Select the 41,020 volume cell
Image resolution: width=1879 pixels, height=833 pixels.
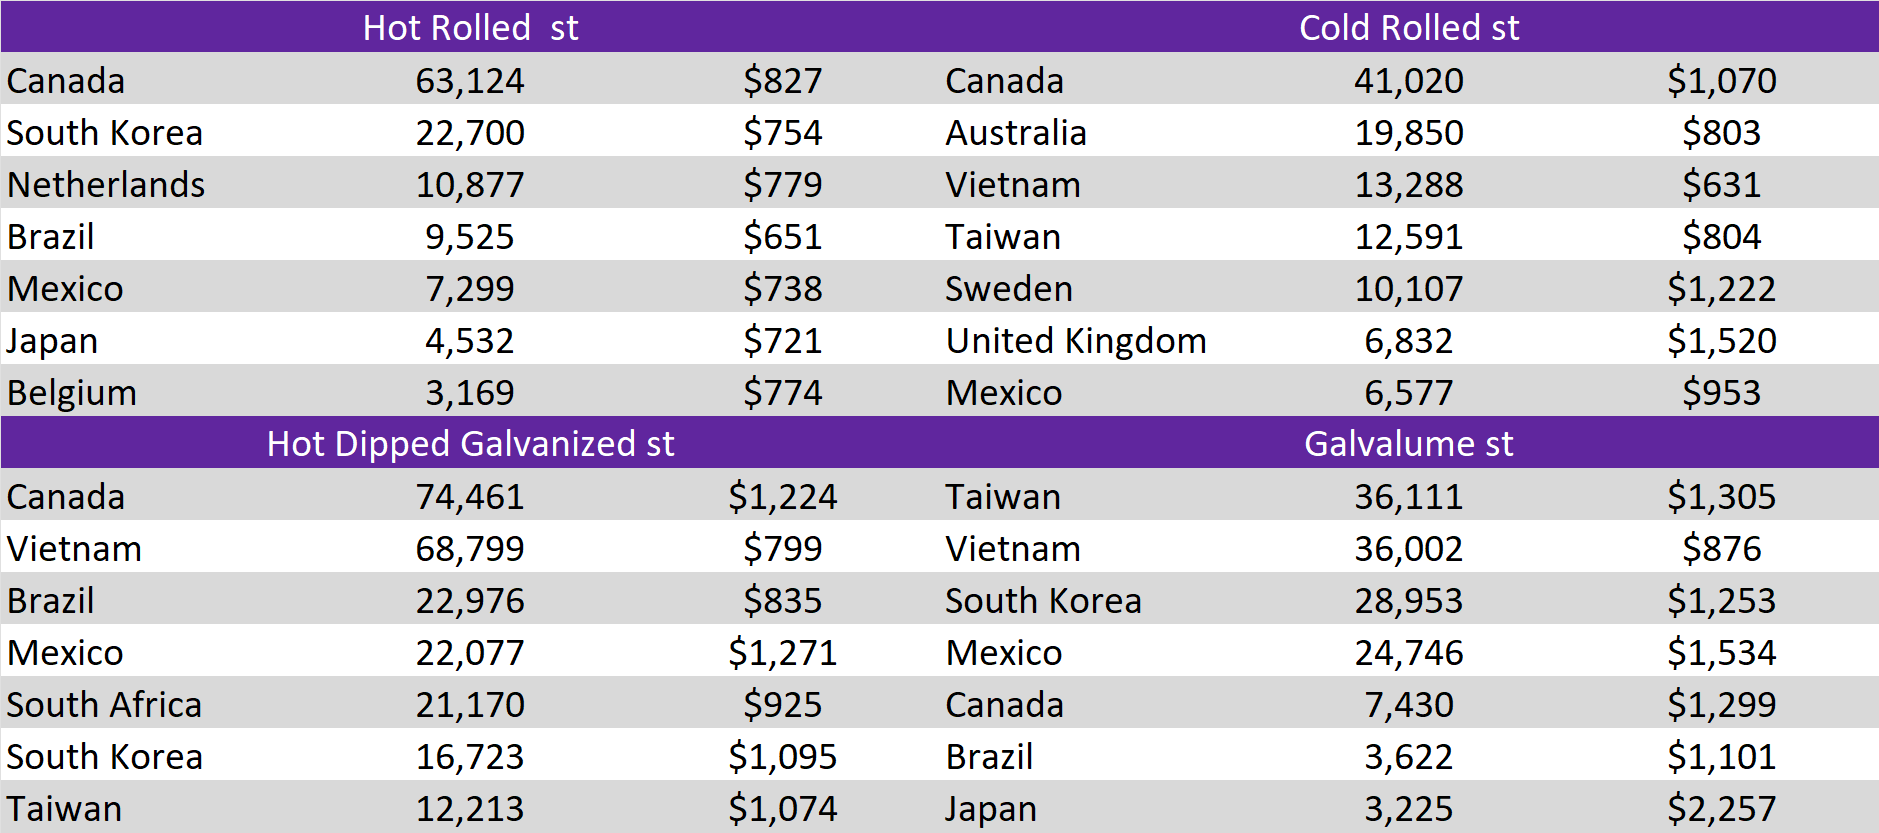click(1408, 81)
